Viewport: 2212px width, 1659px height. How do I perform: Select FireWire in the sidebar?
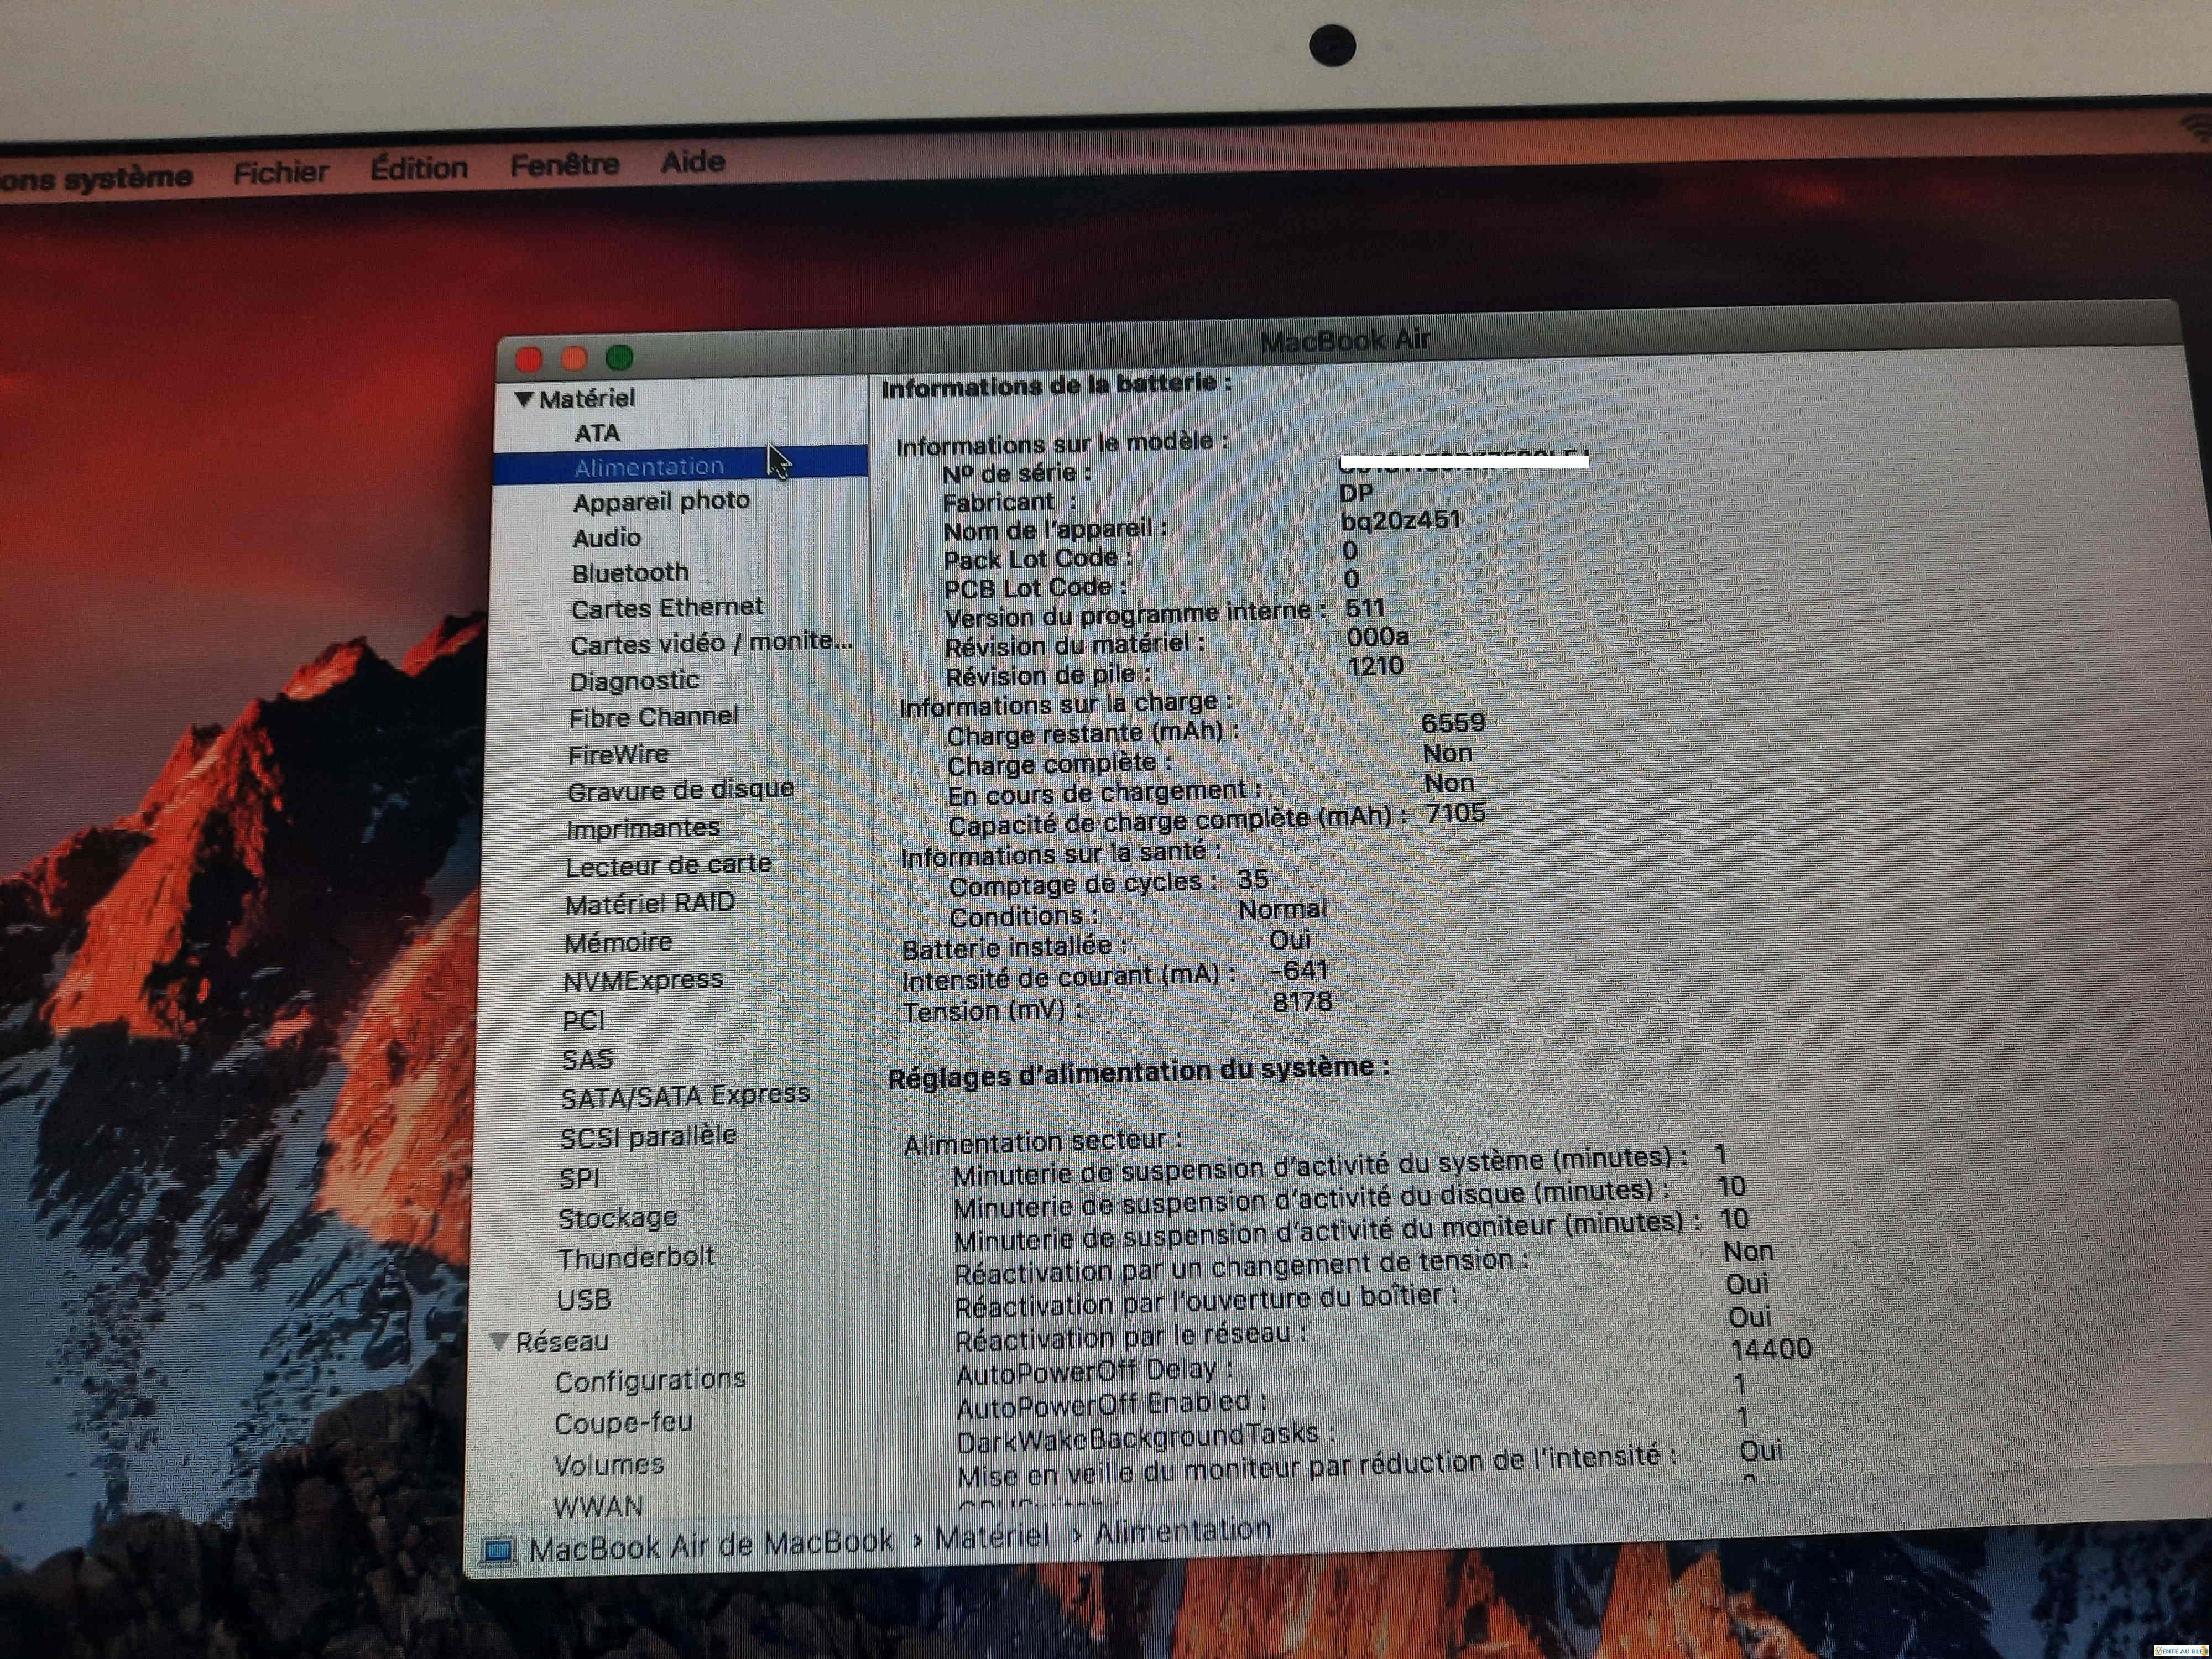(x=618, y=755)
